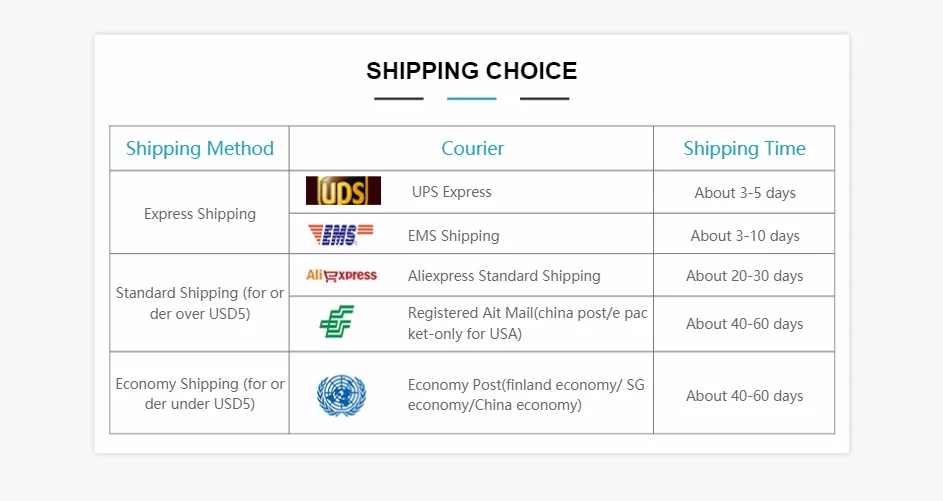Click the About 20-30 days cell
Viewport: 943px width, 501px height.
(x=745, y=275)
